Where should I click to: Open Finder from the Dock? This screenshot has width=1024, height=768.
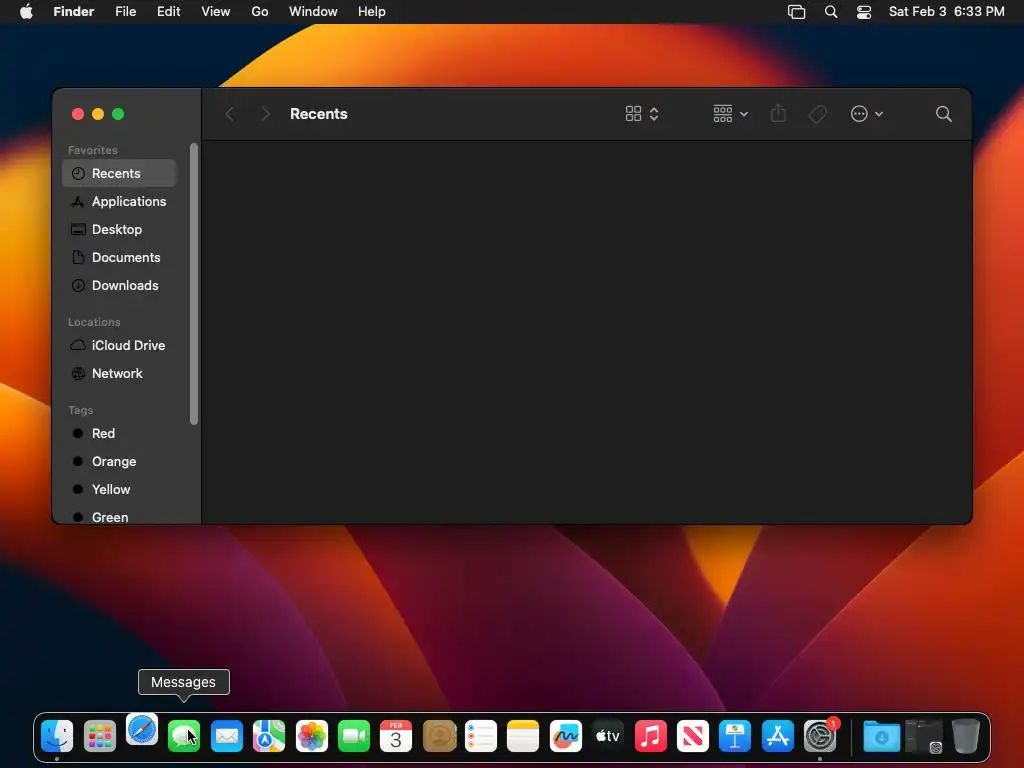click(x=57, y=736)
